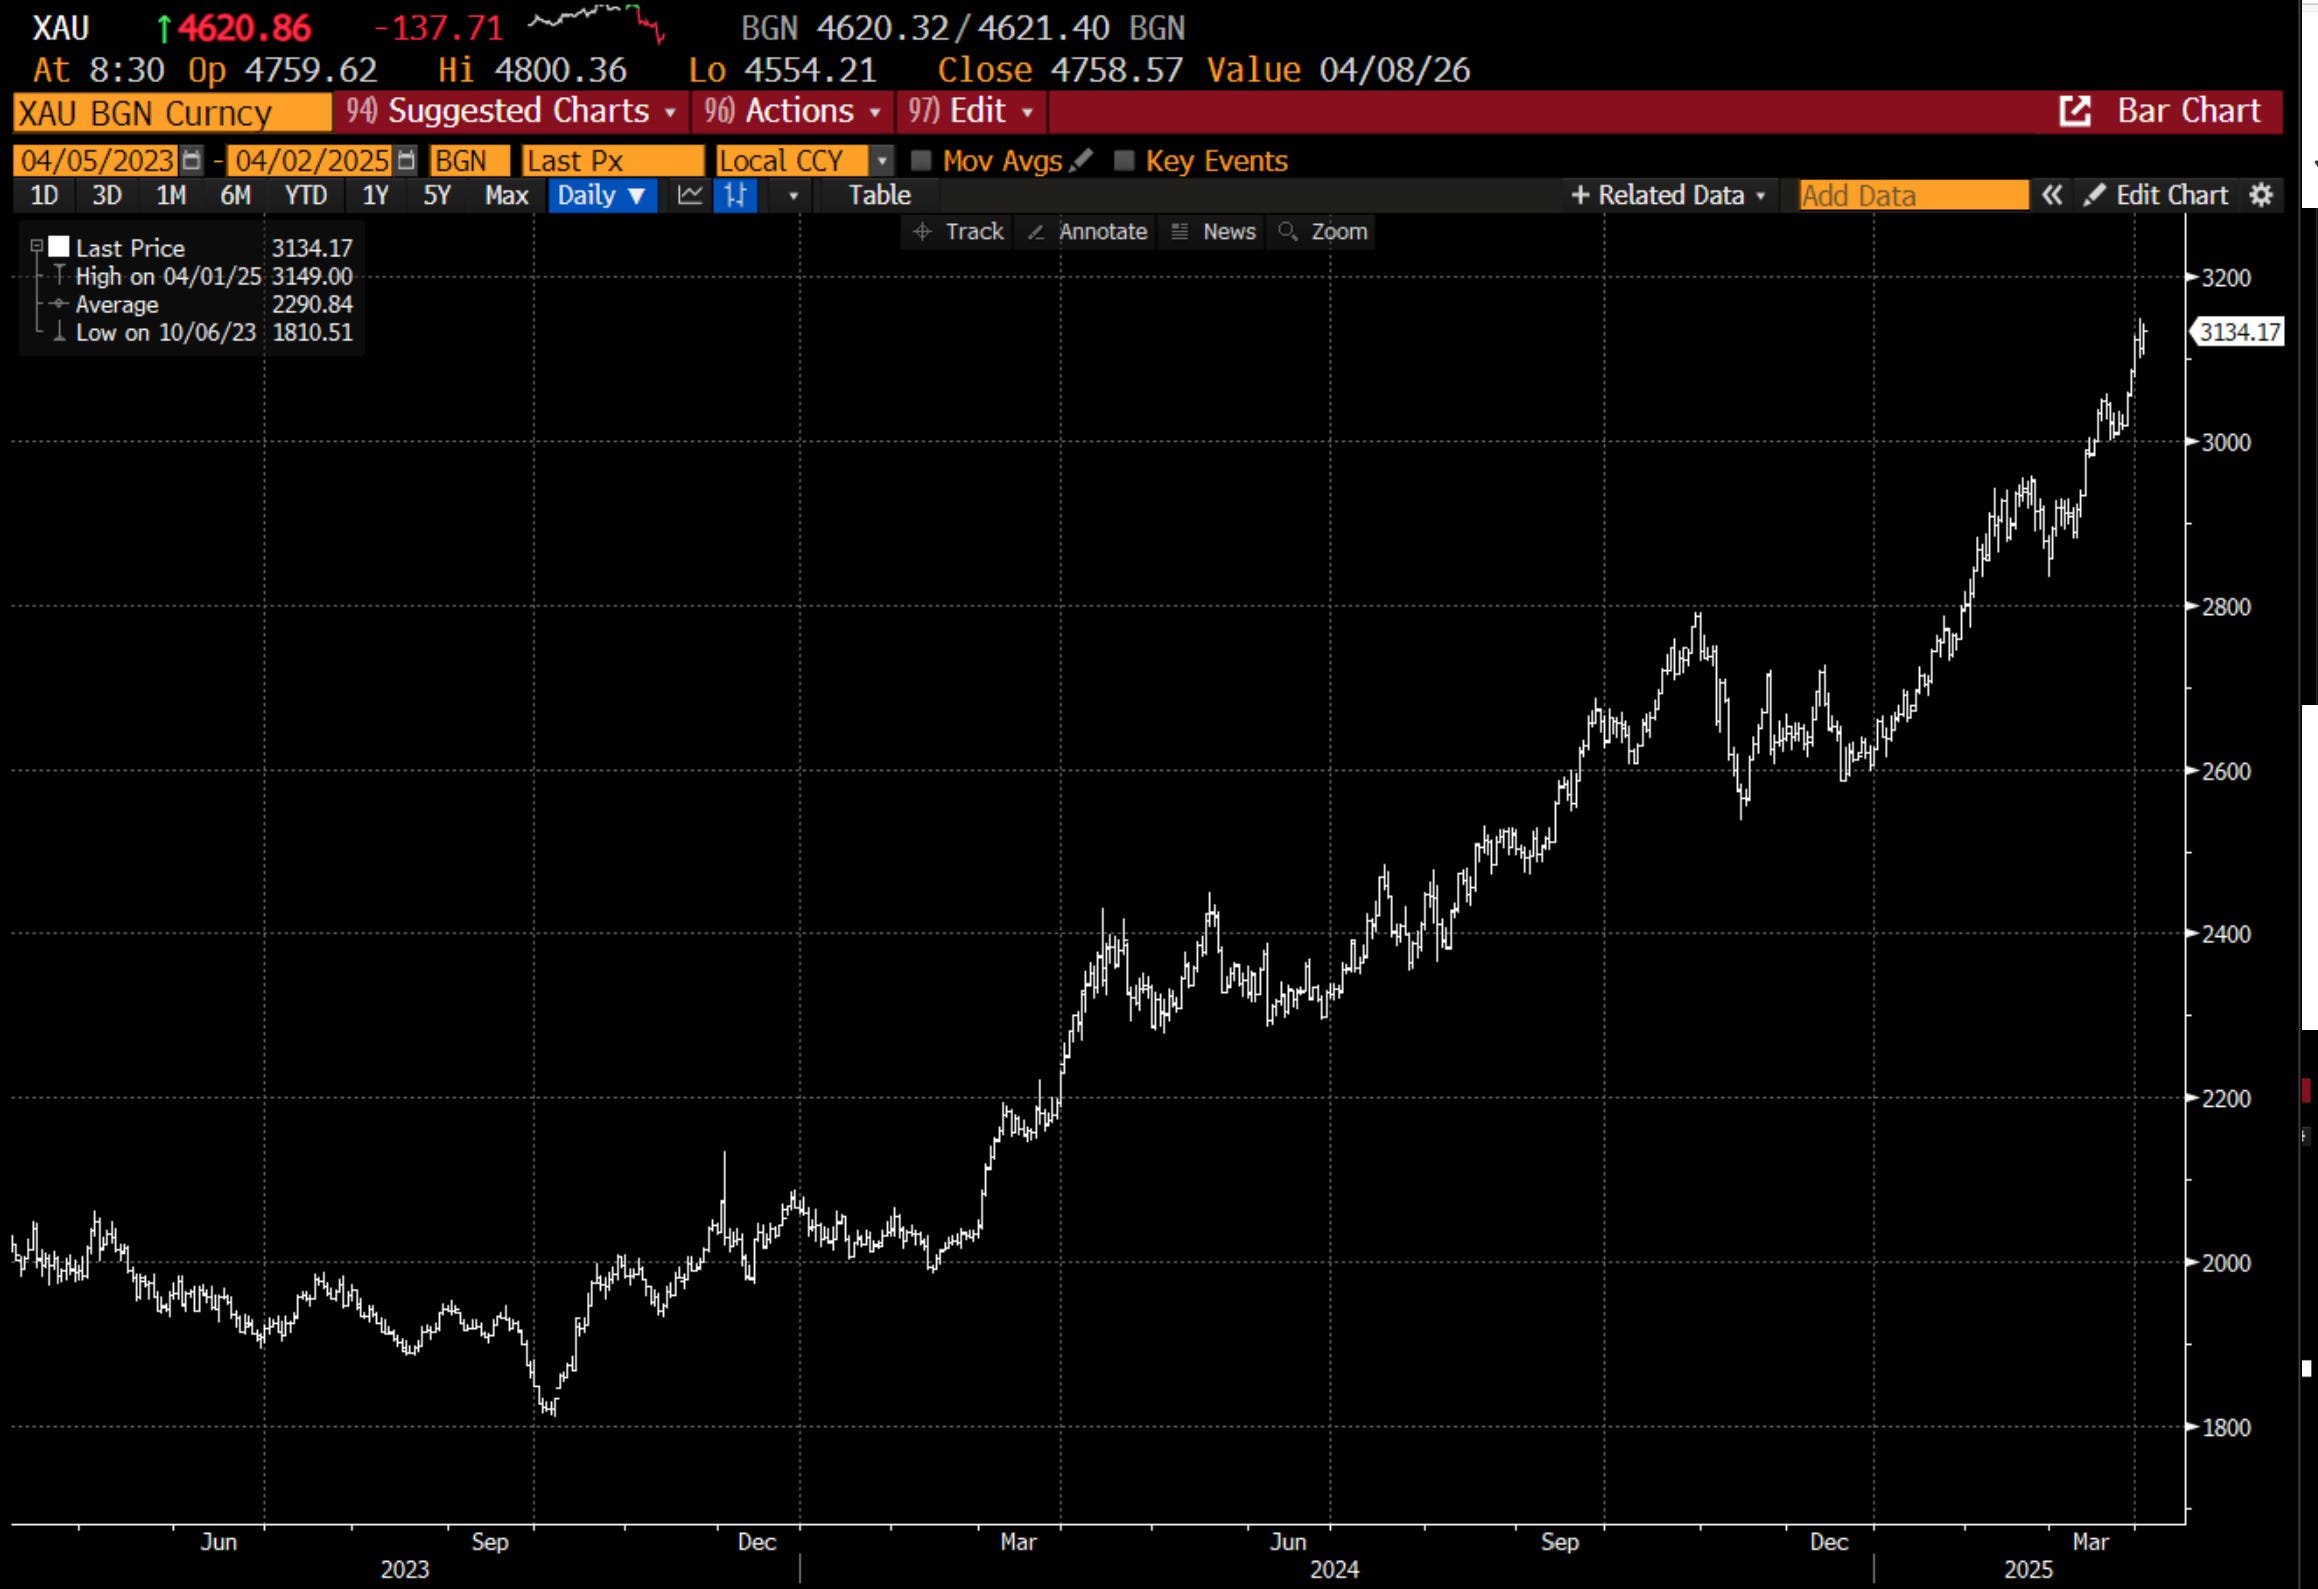Click the Annotate button
Viewport: 2318px width, 1589px height.
click(x=1087, y=232)
